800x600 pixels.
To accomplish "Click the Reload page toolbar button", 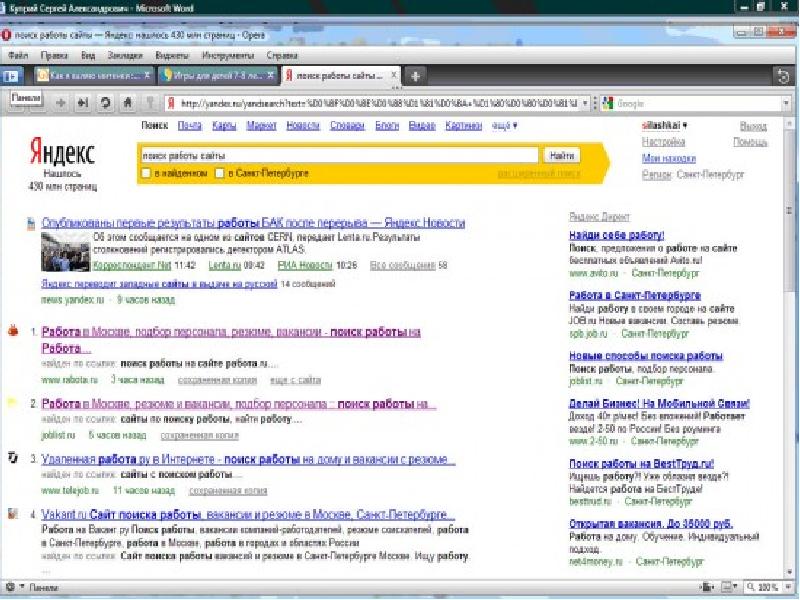I will click(104, 102).
